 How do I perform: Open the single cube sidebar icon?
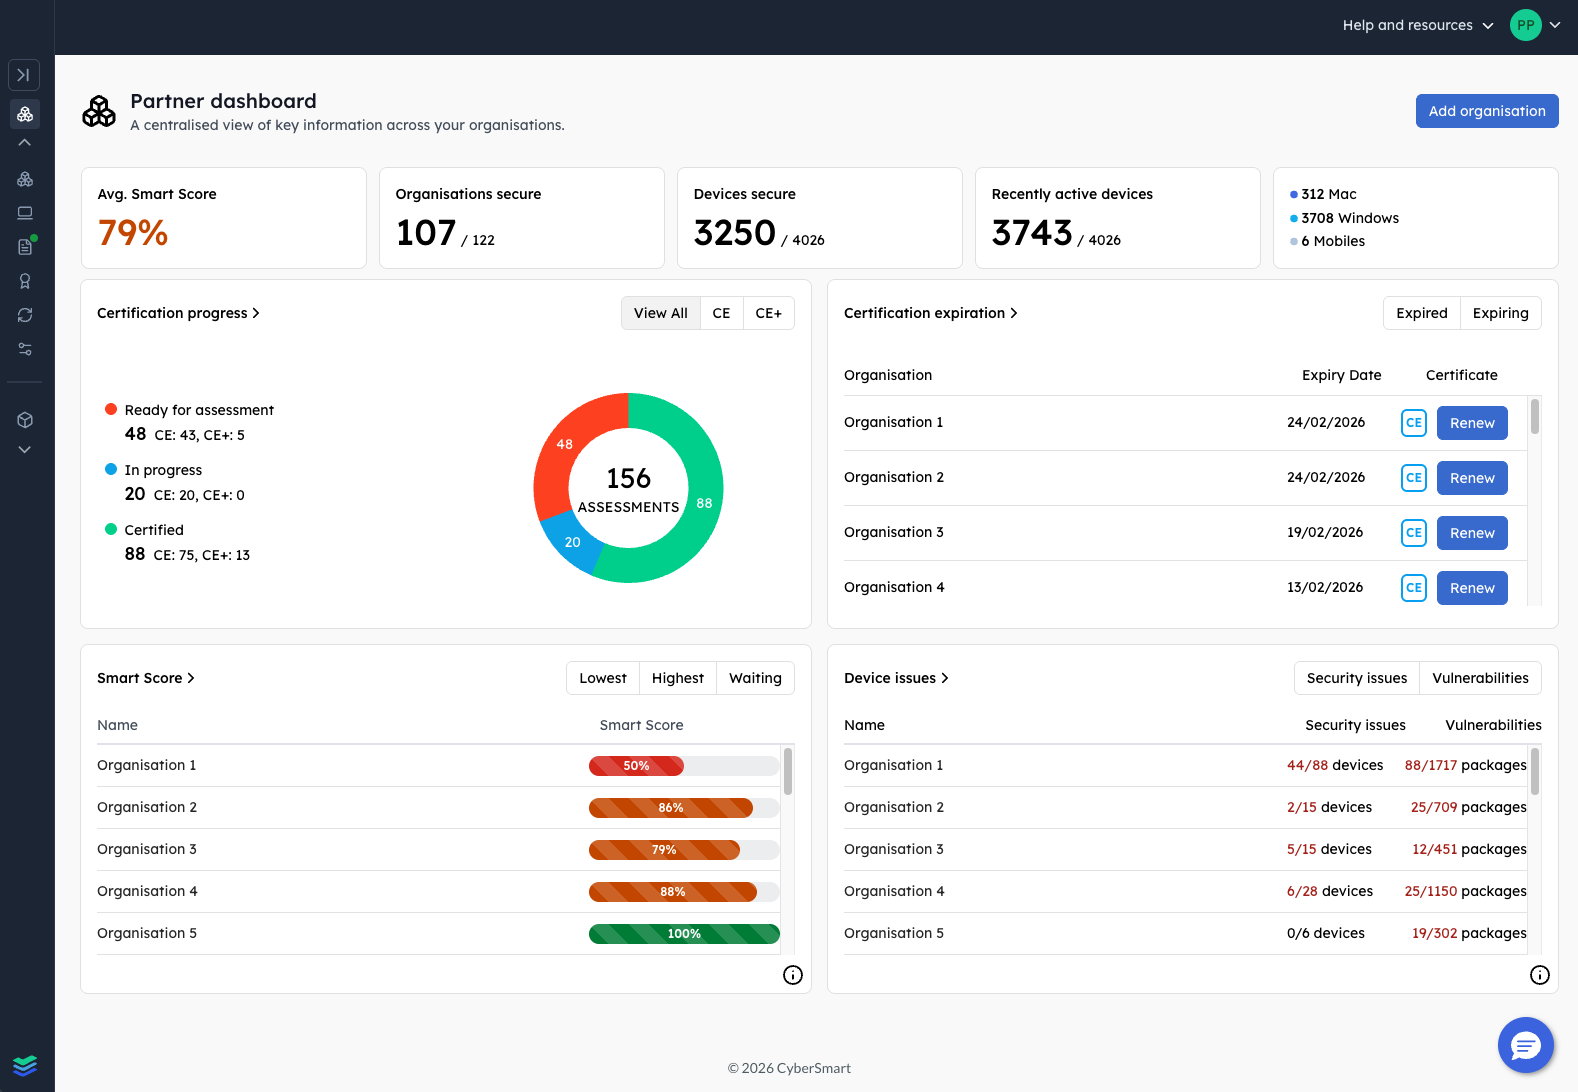click(25, 420)
